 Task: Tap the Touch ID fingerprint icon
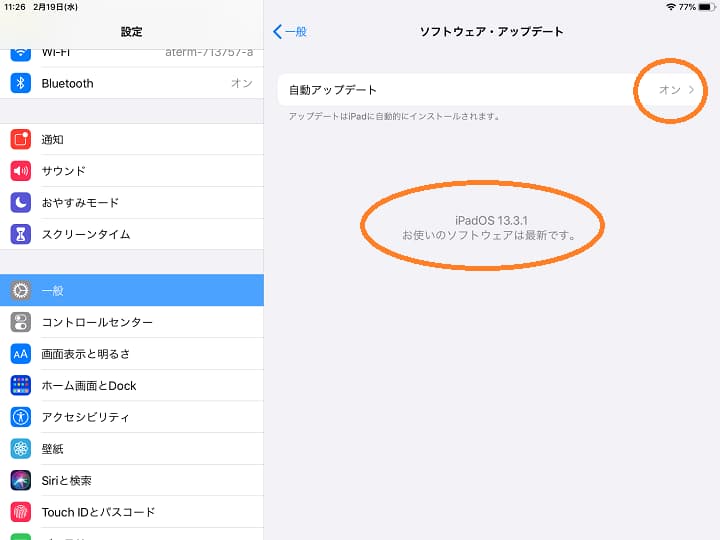[21, 512]
